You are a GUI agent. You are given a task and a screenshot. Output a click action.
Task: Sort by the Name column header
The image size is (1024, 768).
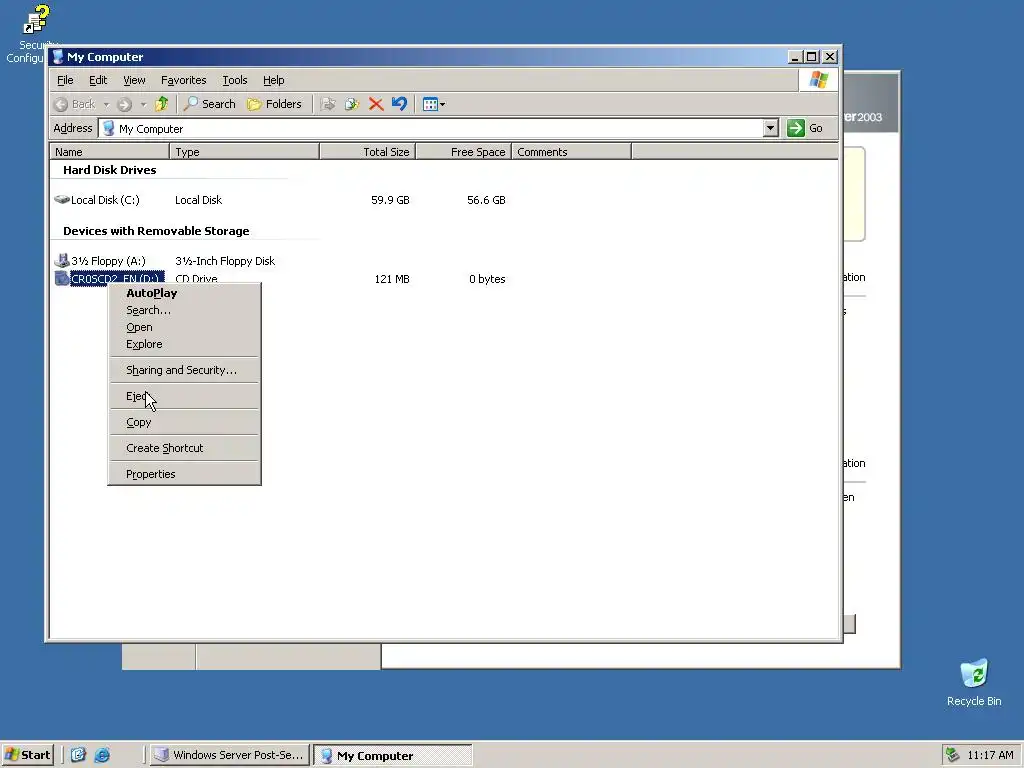pyautogui.click(x=110, y=152)
